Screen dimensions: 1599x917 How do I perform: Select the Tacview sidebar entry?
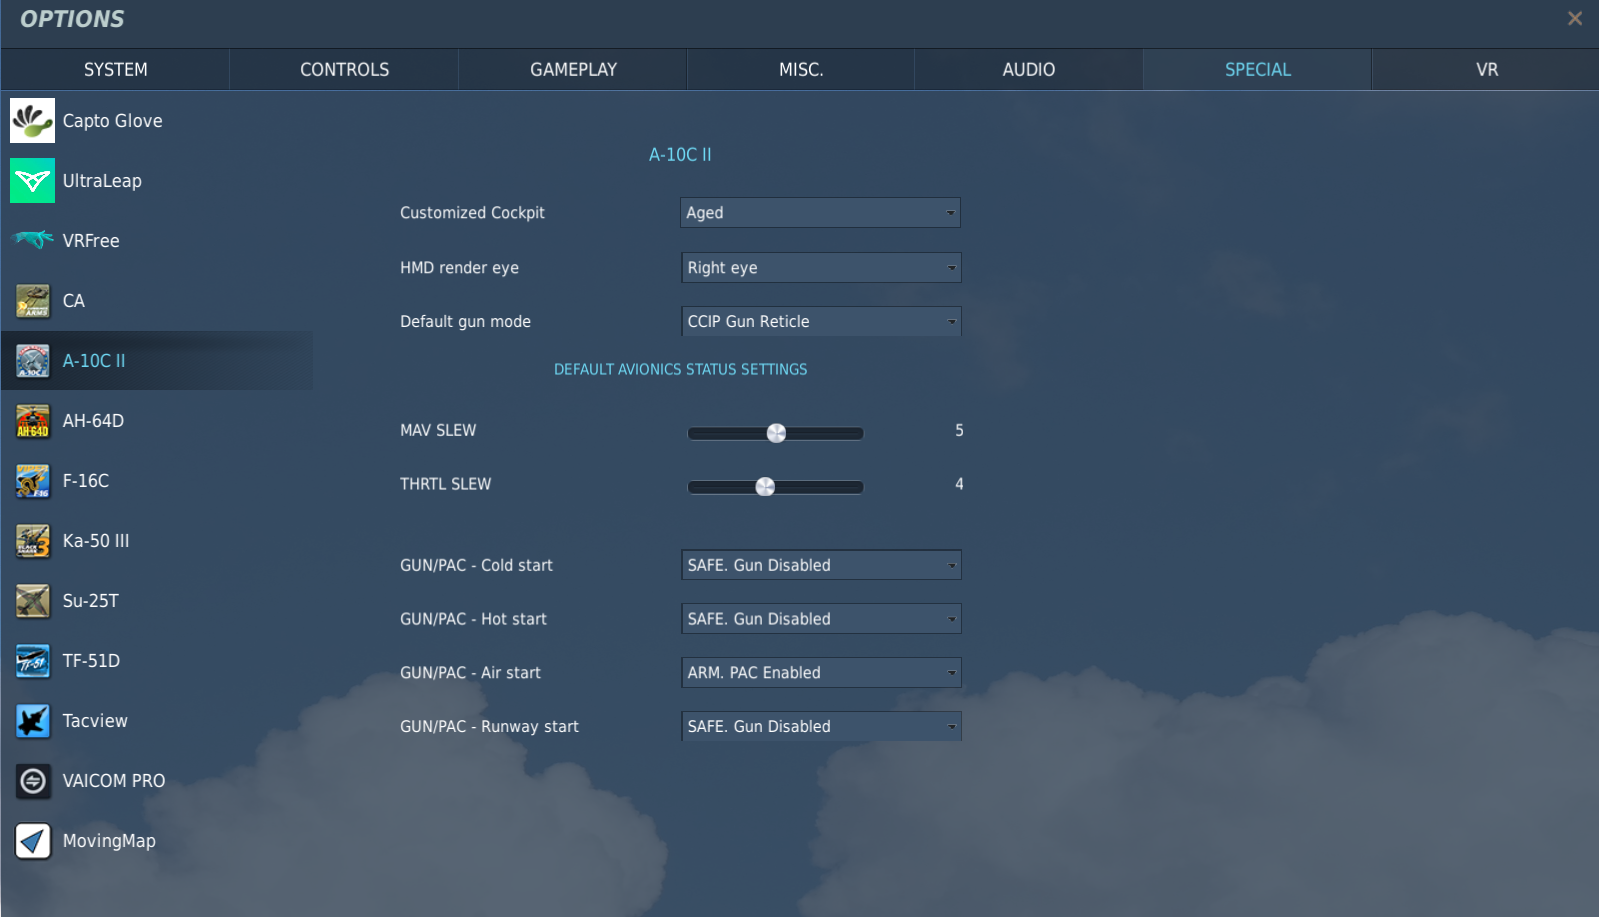[157, 721]
